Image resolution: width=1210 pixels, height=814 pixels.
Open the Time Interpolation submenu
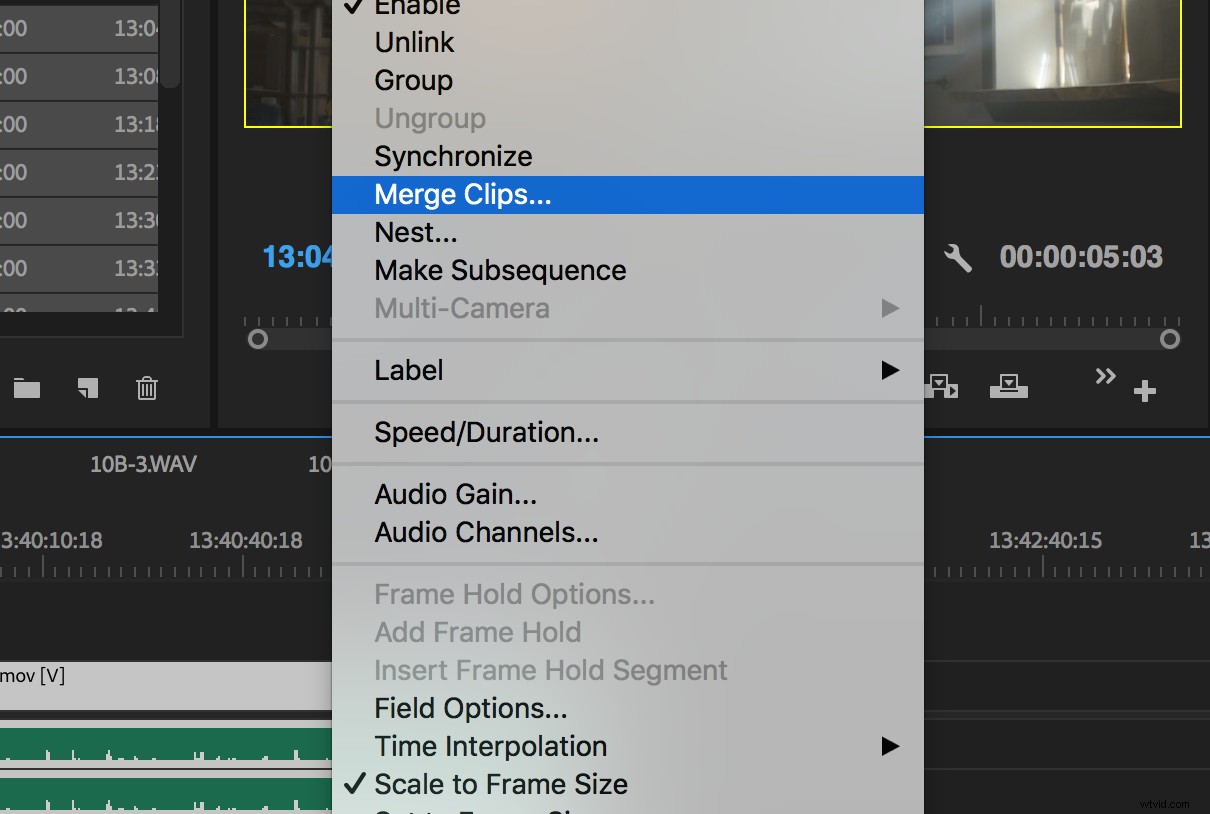coord(490,746)
